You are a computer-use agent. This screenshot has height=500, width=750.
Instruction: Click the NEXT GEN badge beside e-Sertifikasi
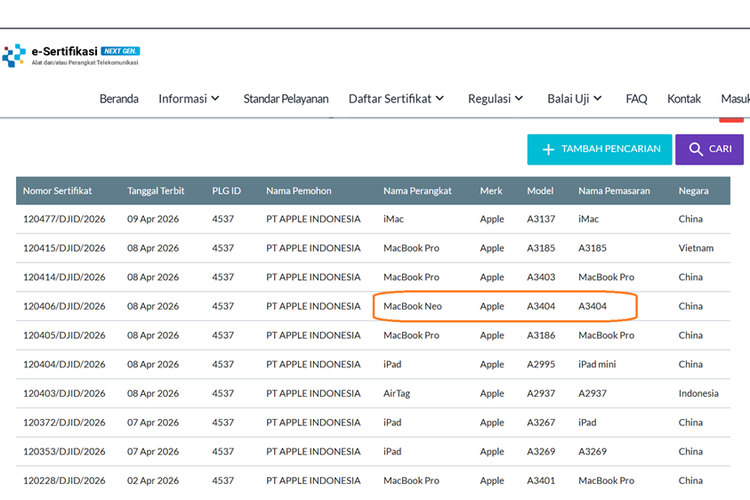(x=120, y=51)
